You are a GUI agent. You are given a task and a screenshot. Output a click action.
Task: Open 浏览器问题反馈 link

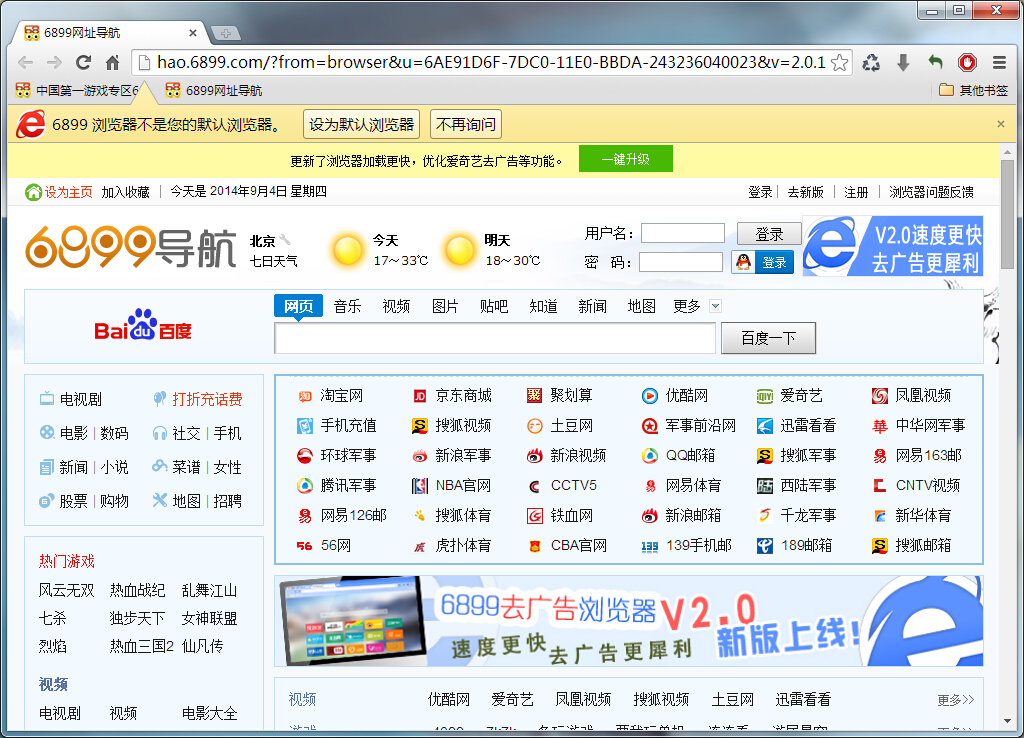click(931, 192)
